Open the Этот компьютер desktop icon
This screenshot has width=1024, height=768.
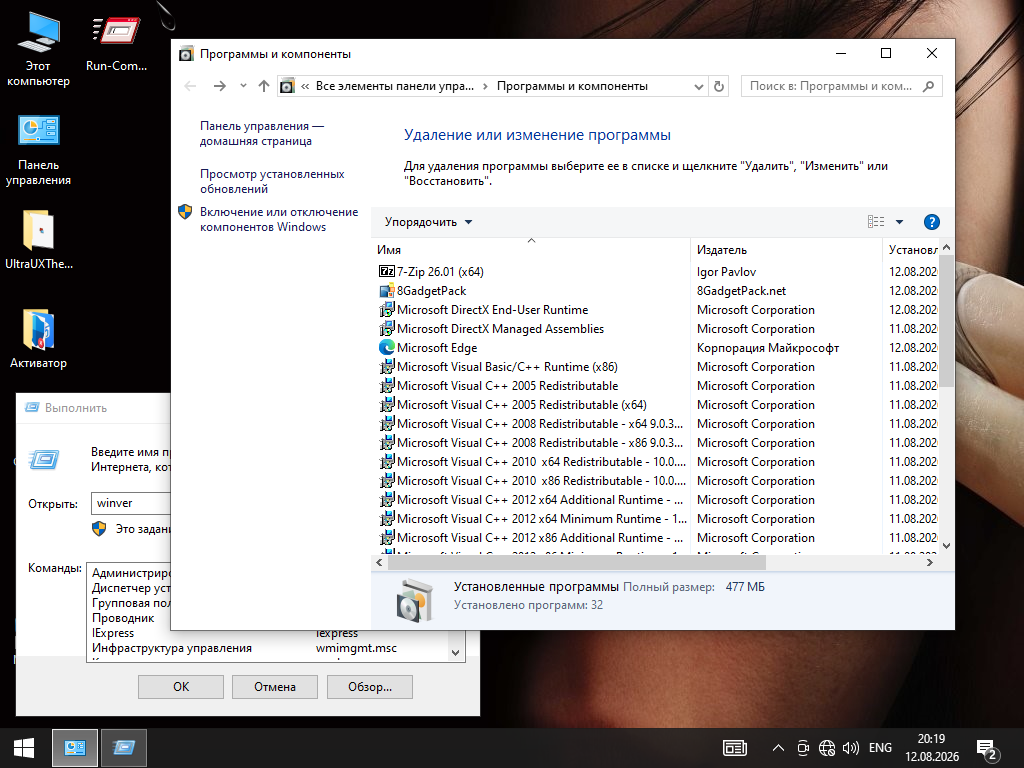click(38, 49)
